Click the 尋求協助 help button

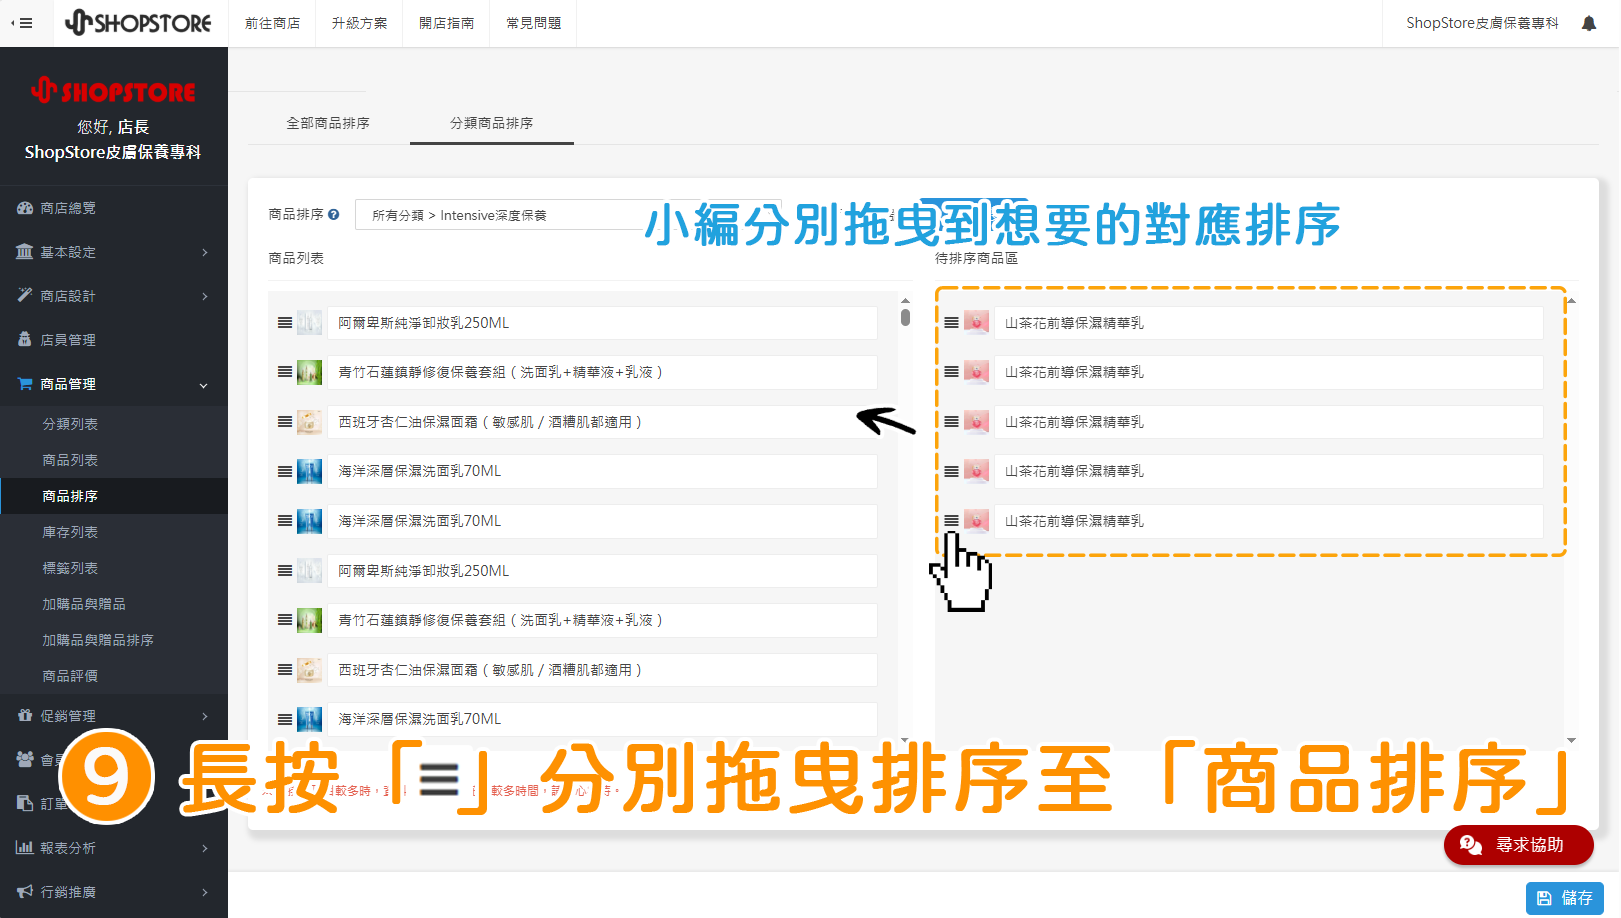[x=1519, y=845]
